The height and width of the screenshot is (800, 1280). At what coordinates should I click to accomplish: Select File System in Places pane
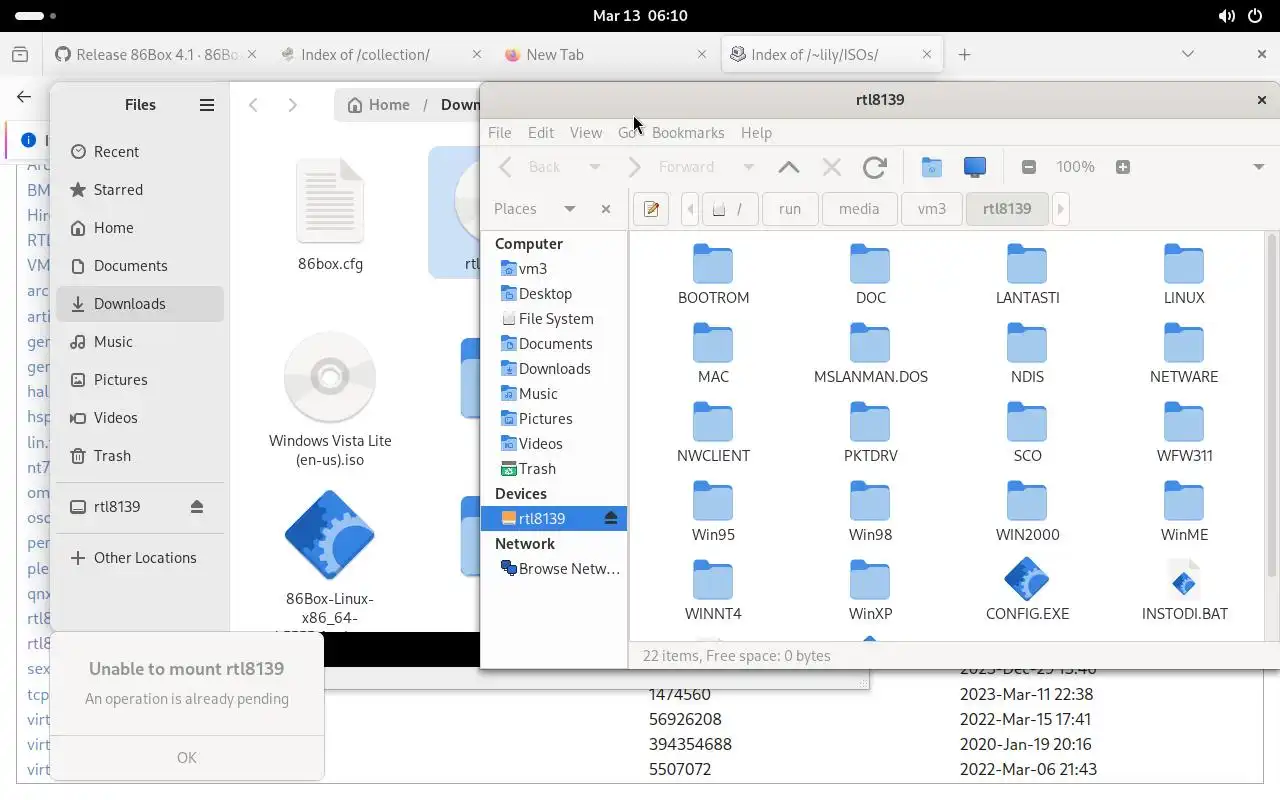pos(555,319)
